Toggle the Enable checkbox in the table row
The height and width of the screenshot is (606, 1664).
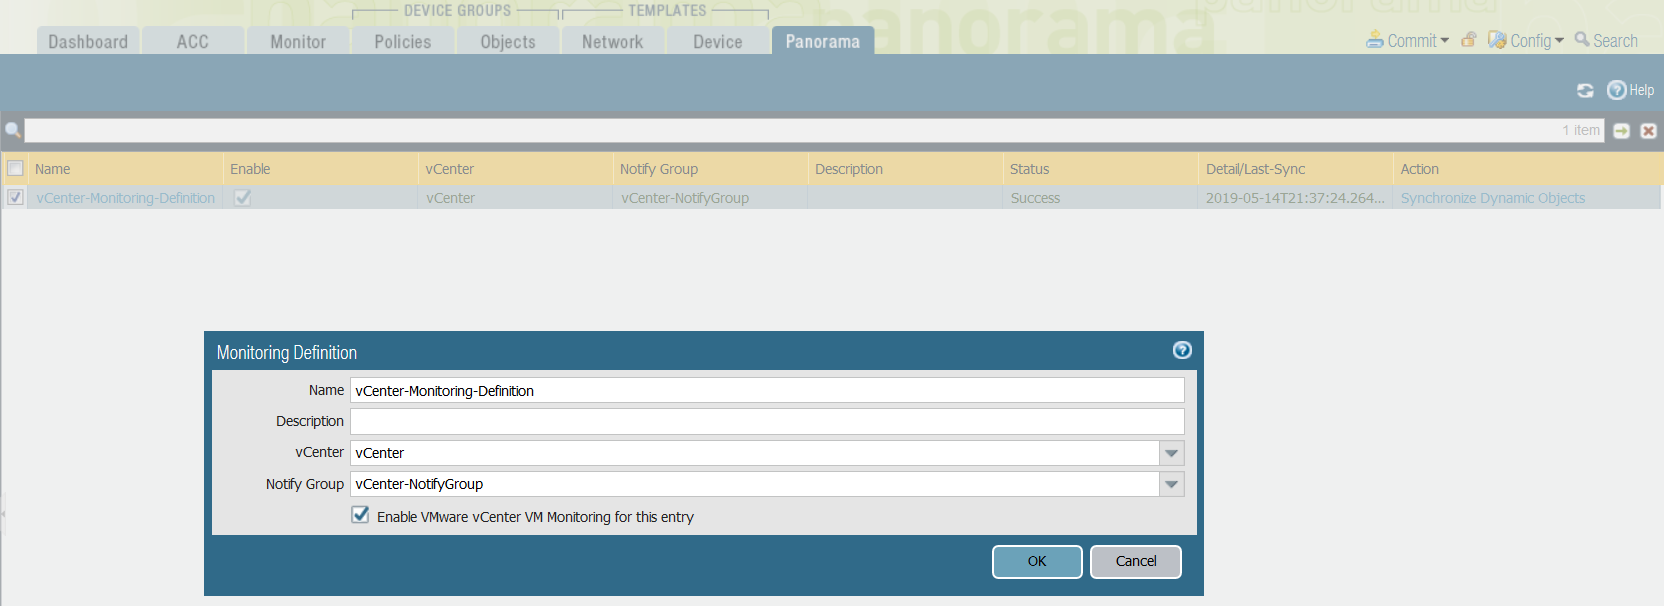tap(242, 197)
